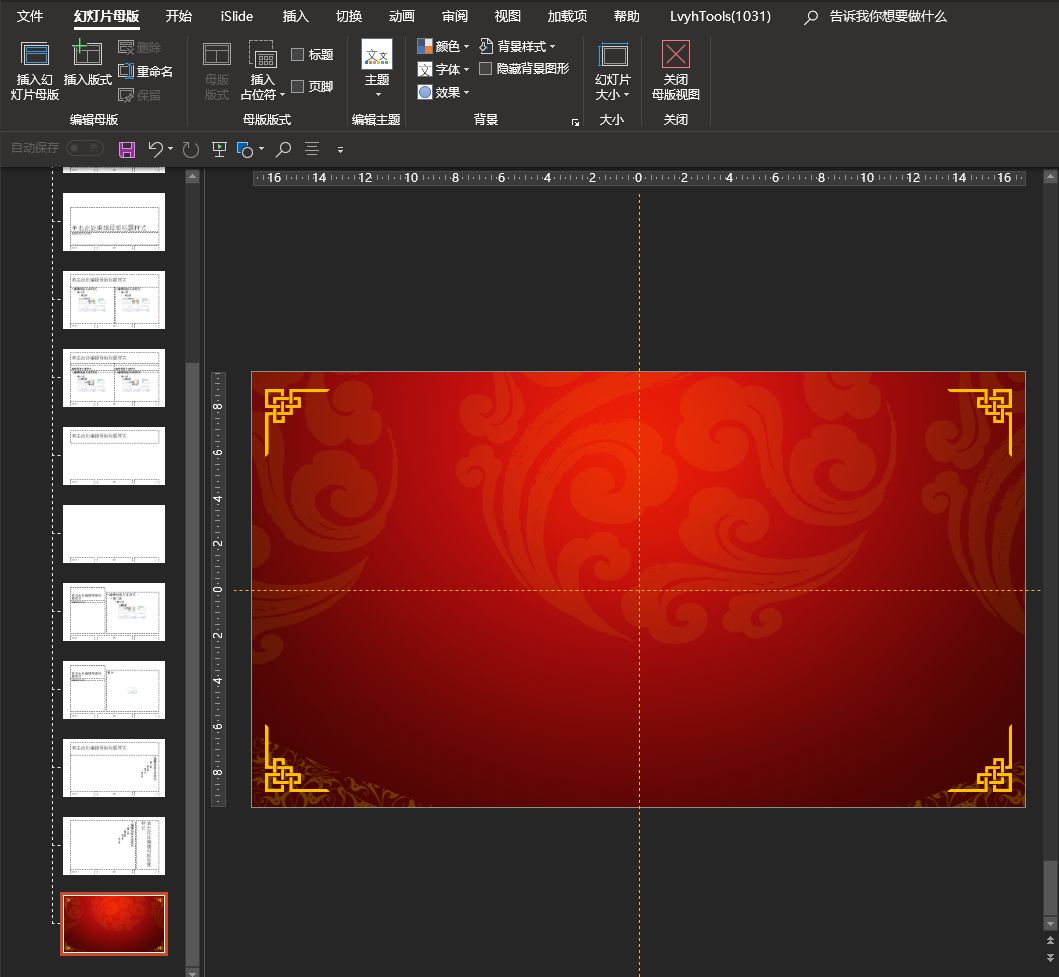Click the purple save icon
This screenshot has height=977, width=1059.
click(x=127, y=149)
